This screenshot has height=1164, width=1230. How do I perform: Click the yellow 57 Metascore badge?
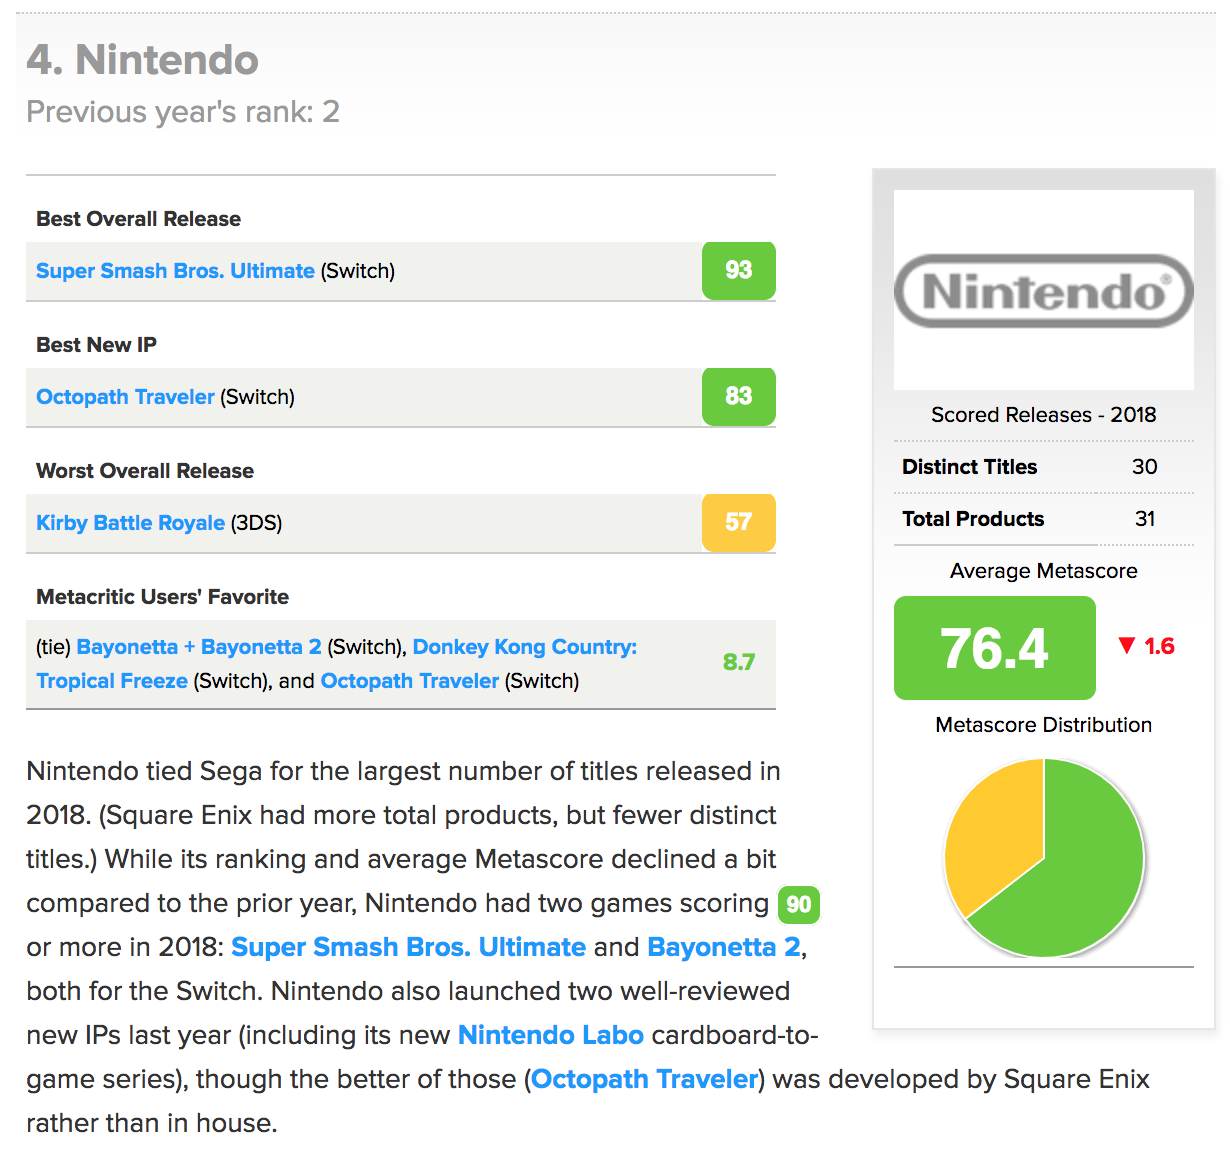point(738,522)
